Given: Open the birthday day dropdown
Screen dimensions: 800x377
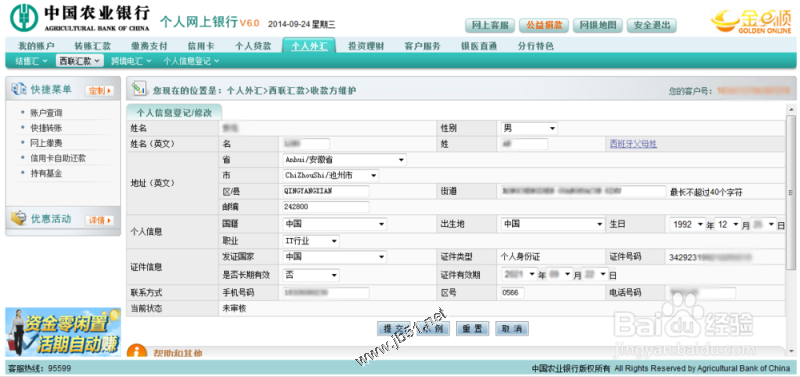Looking at the screenshot, I should tap(763, 224).
